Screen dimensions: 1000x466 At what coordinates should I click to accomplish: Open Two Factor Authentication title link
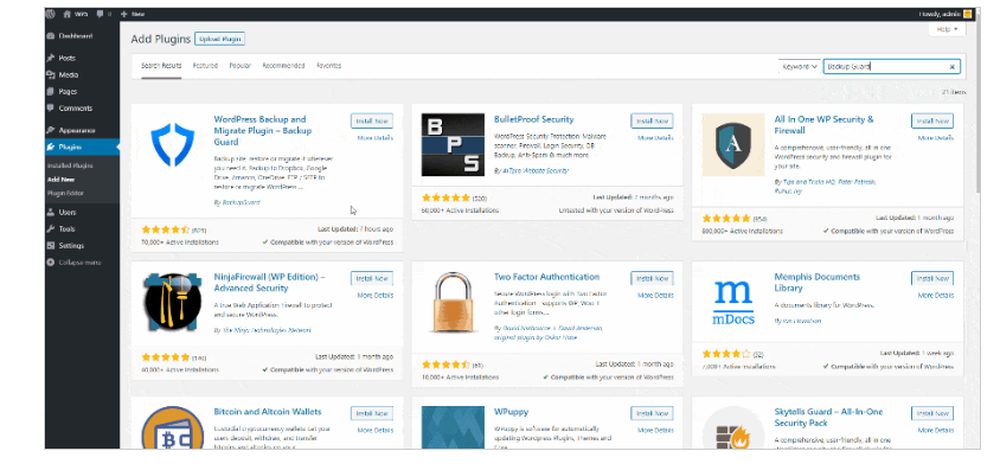[547, 277]
